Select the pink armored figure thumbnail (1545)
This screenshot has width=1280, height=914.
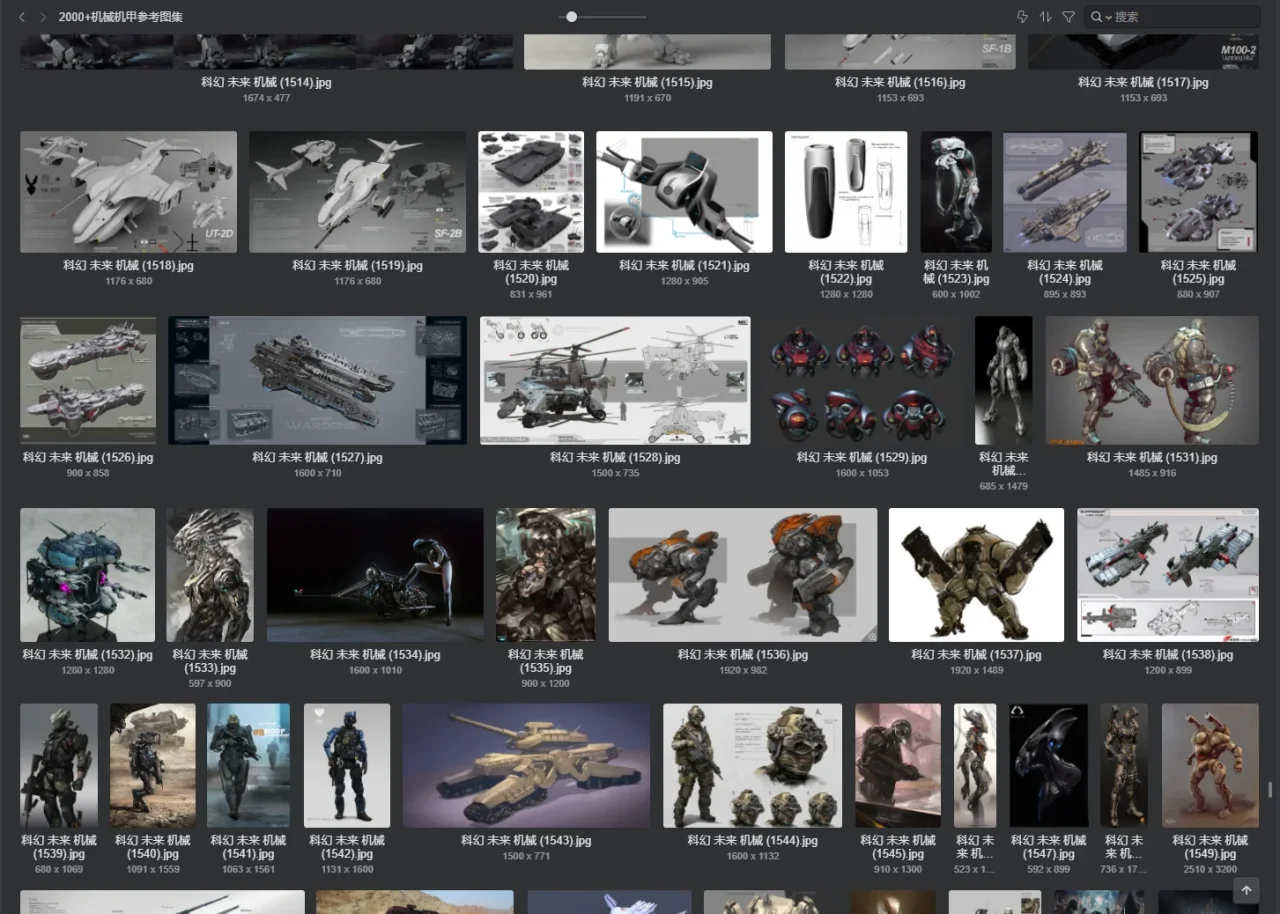click(898, 765)
